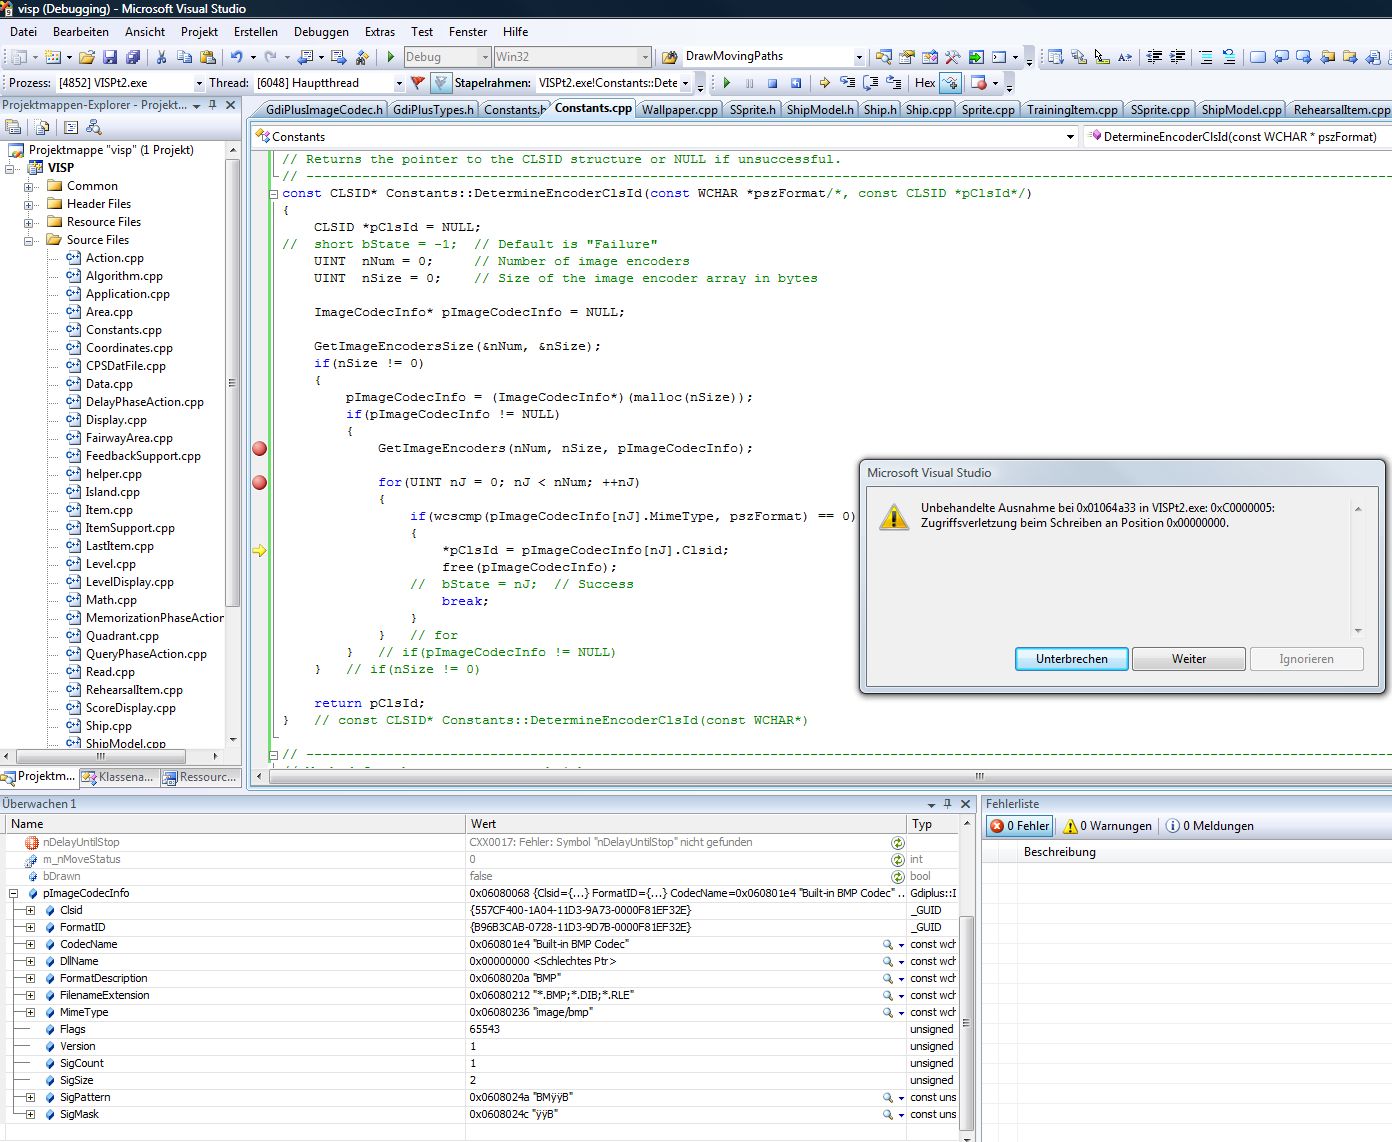Stop debugging with the square stop icon

(x=772, y=83)
